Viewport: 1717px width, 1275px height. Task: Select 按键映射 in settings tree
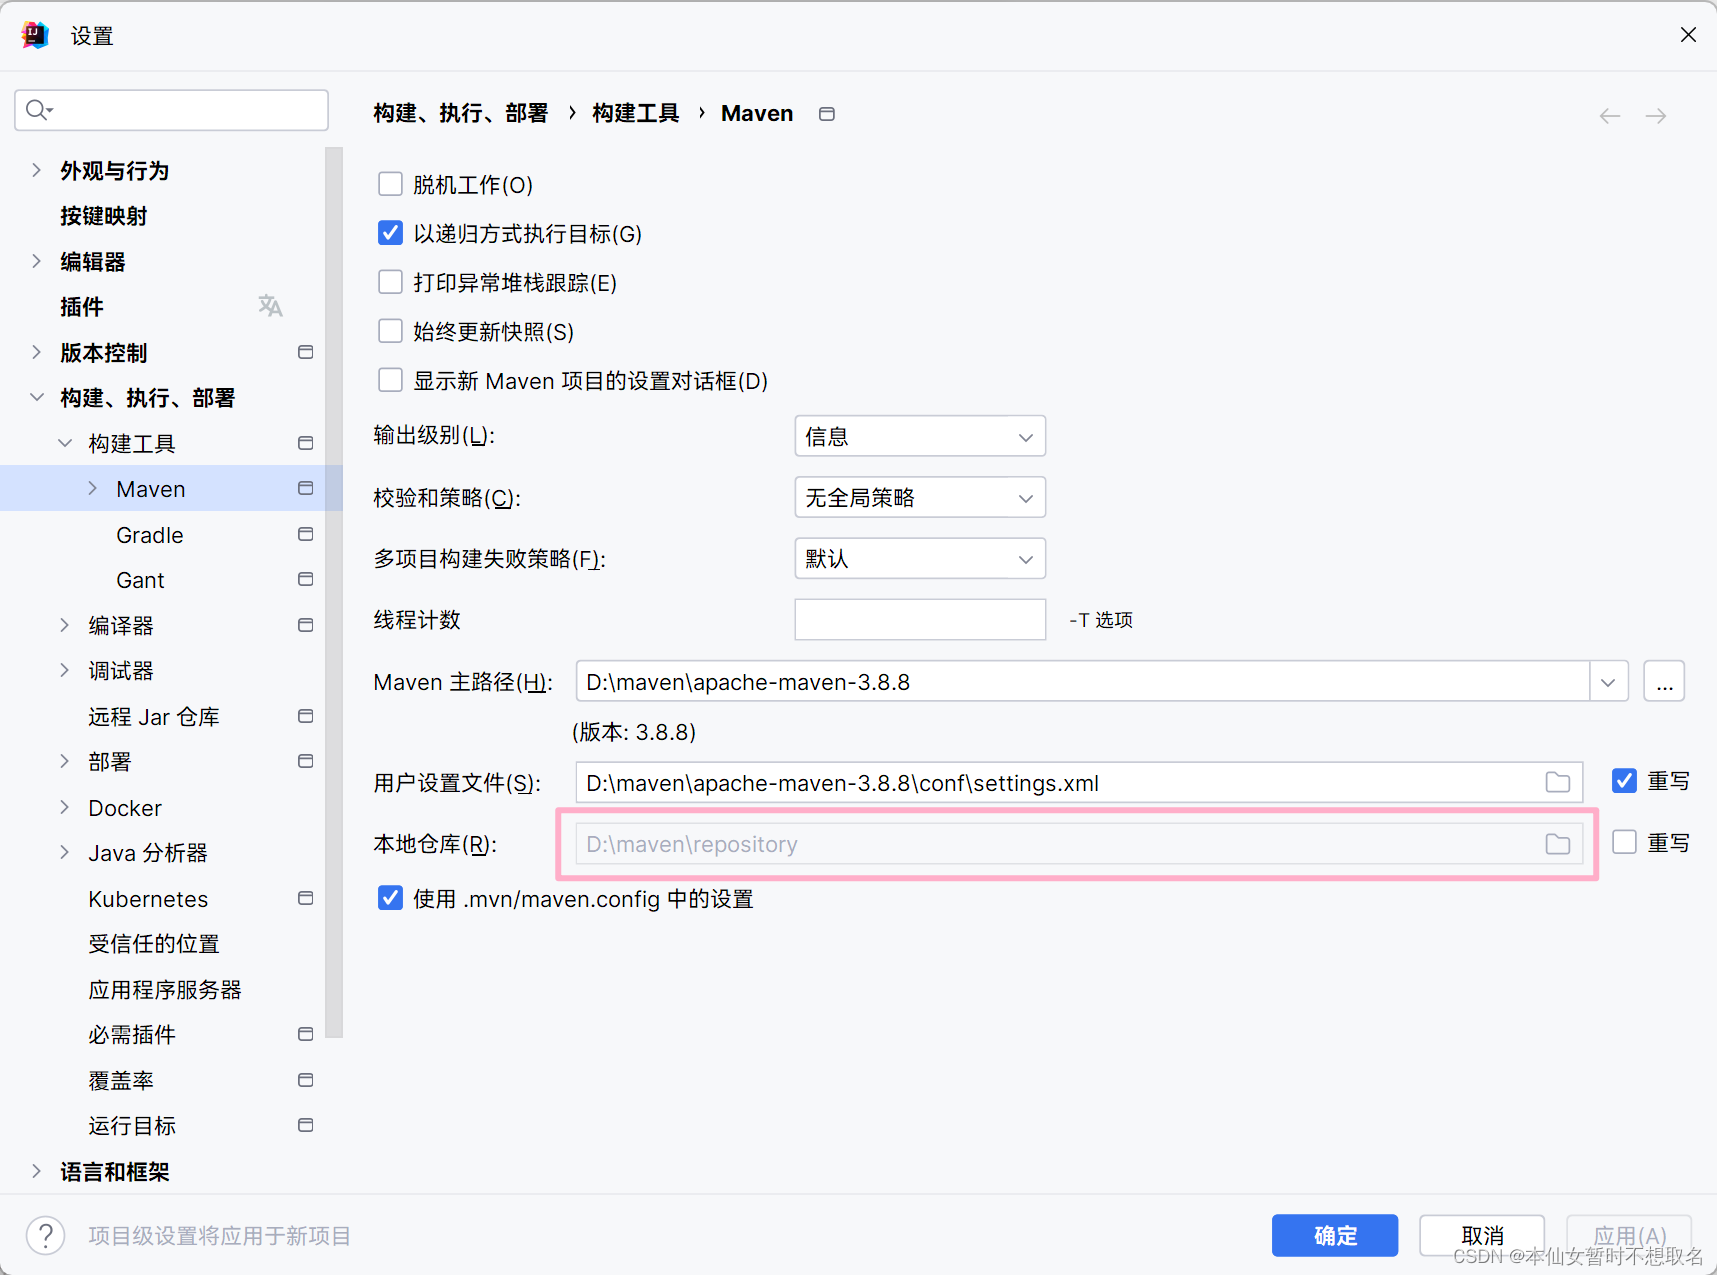click(104, 216)
